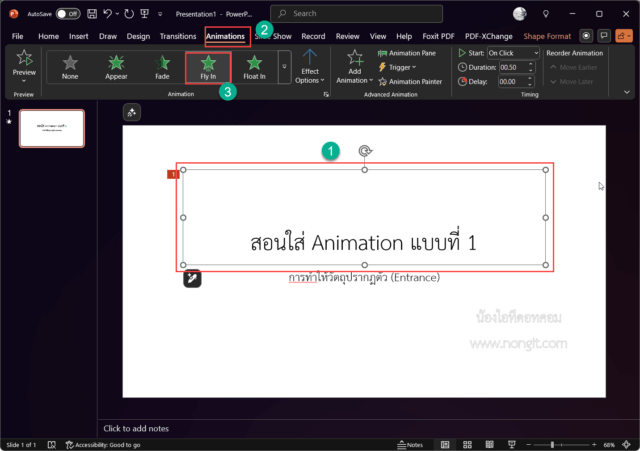This screenshot has height=451, width=640.
Task: Click the user account avatar
Action: (520, 14)
